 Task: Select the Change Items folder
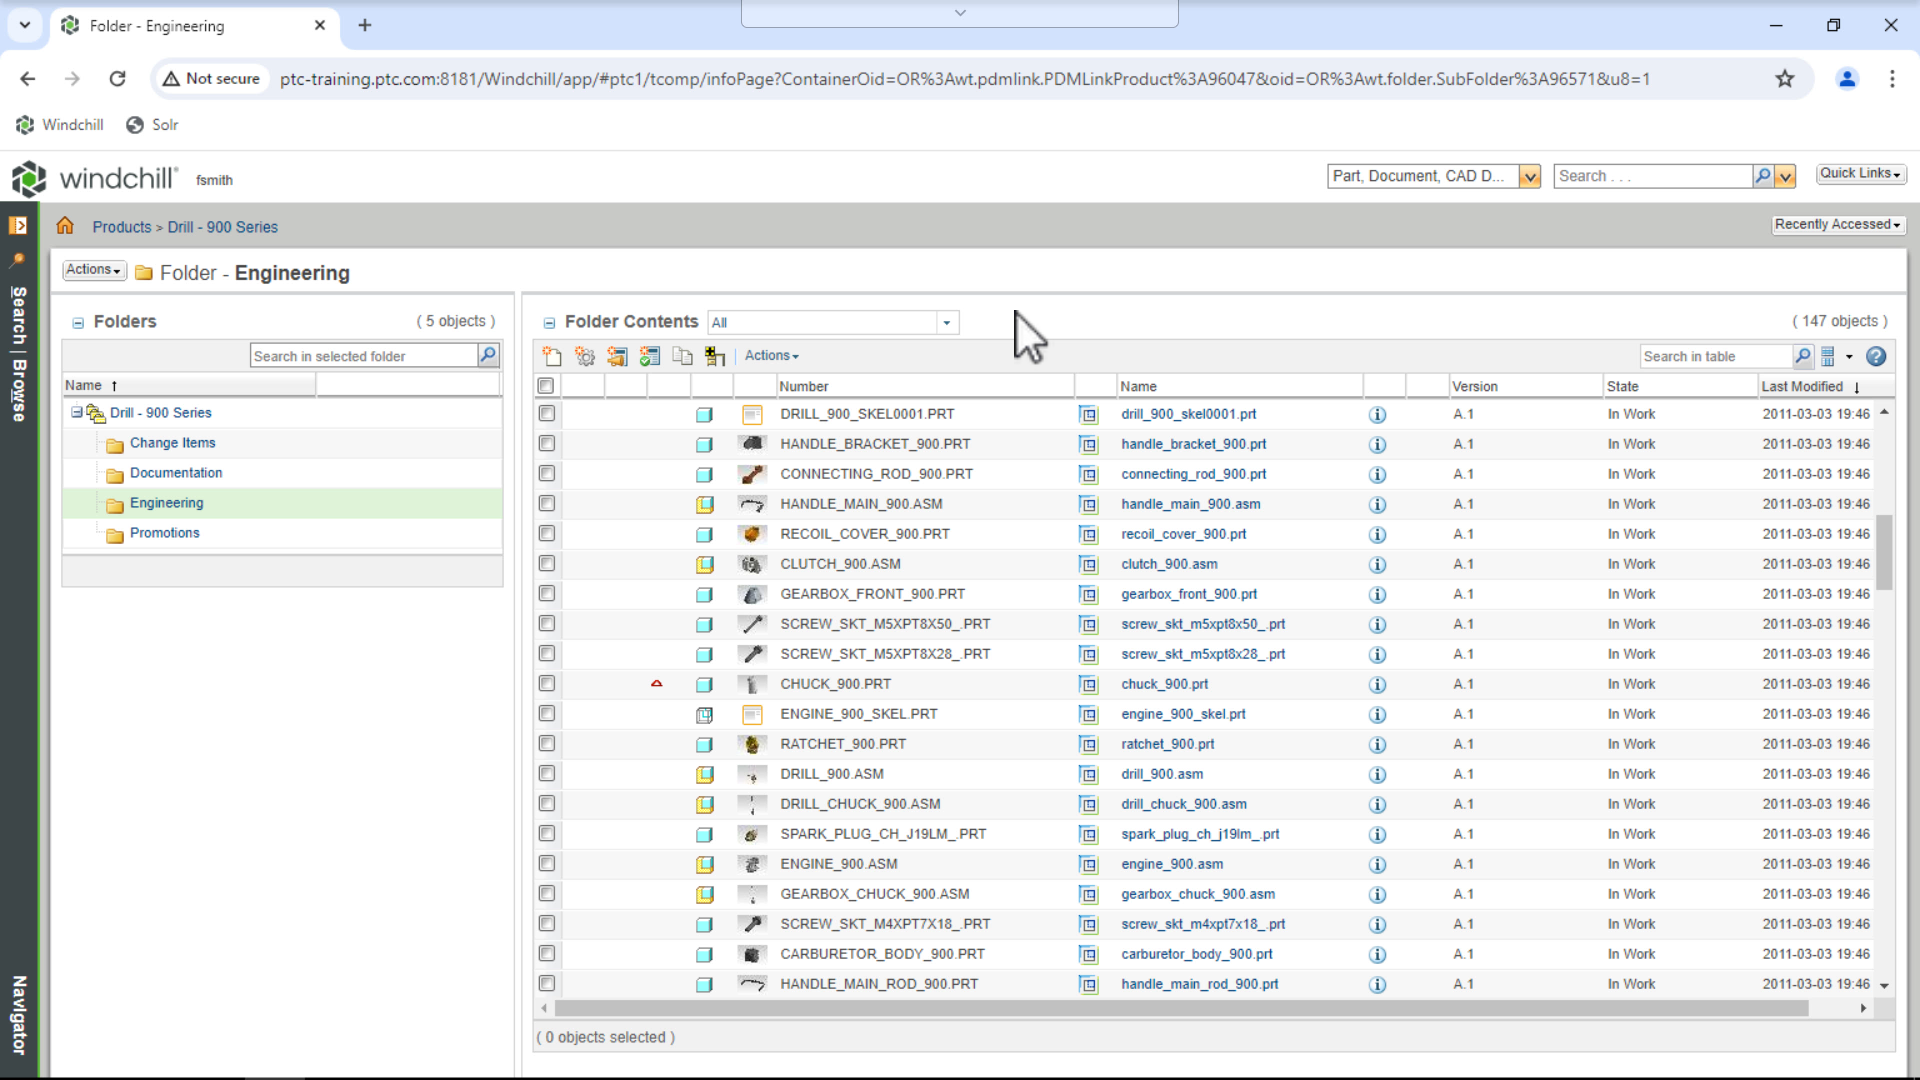[x=173, y=443]
